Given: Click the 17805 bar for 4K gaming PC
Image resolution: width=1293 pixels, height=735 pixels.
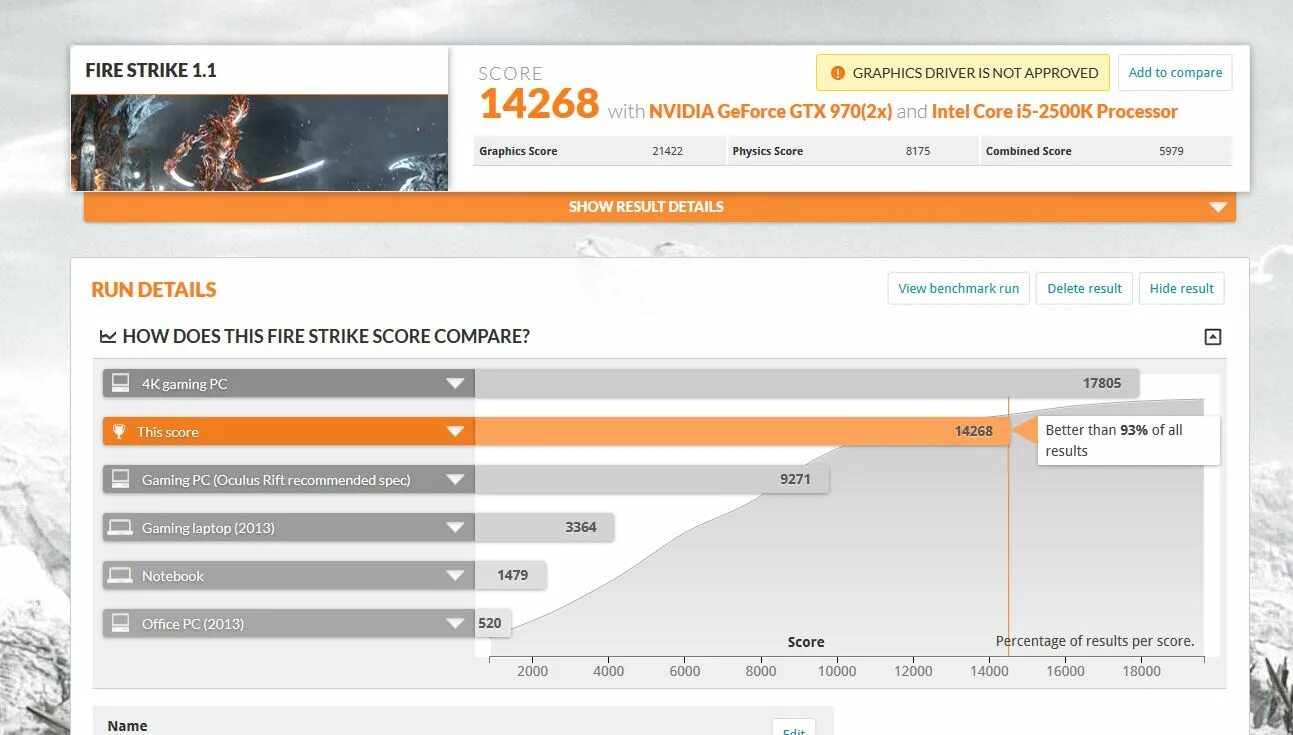Looking at the screenshot, I should click(806, 384).
